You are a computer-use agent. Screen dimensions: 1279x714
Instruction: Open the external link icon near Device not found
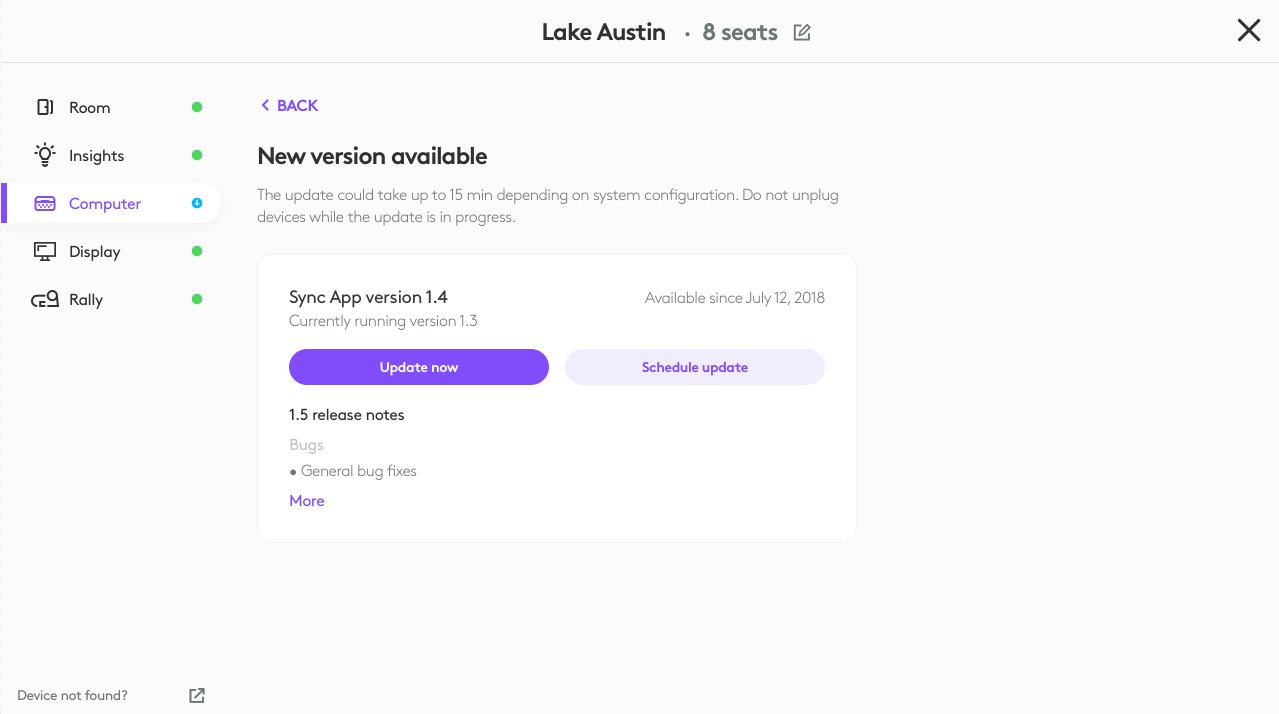[196, 695]
